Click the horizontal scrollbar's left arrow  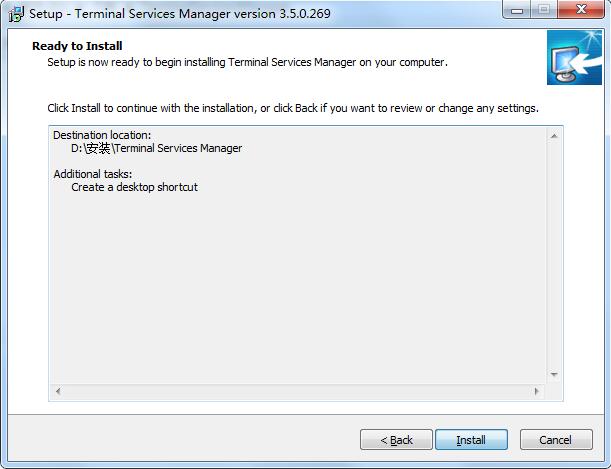point(57,391)
